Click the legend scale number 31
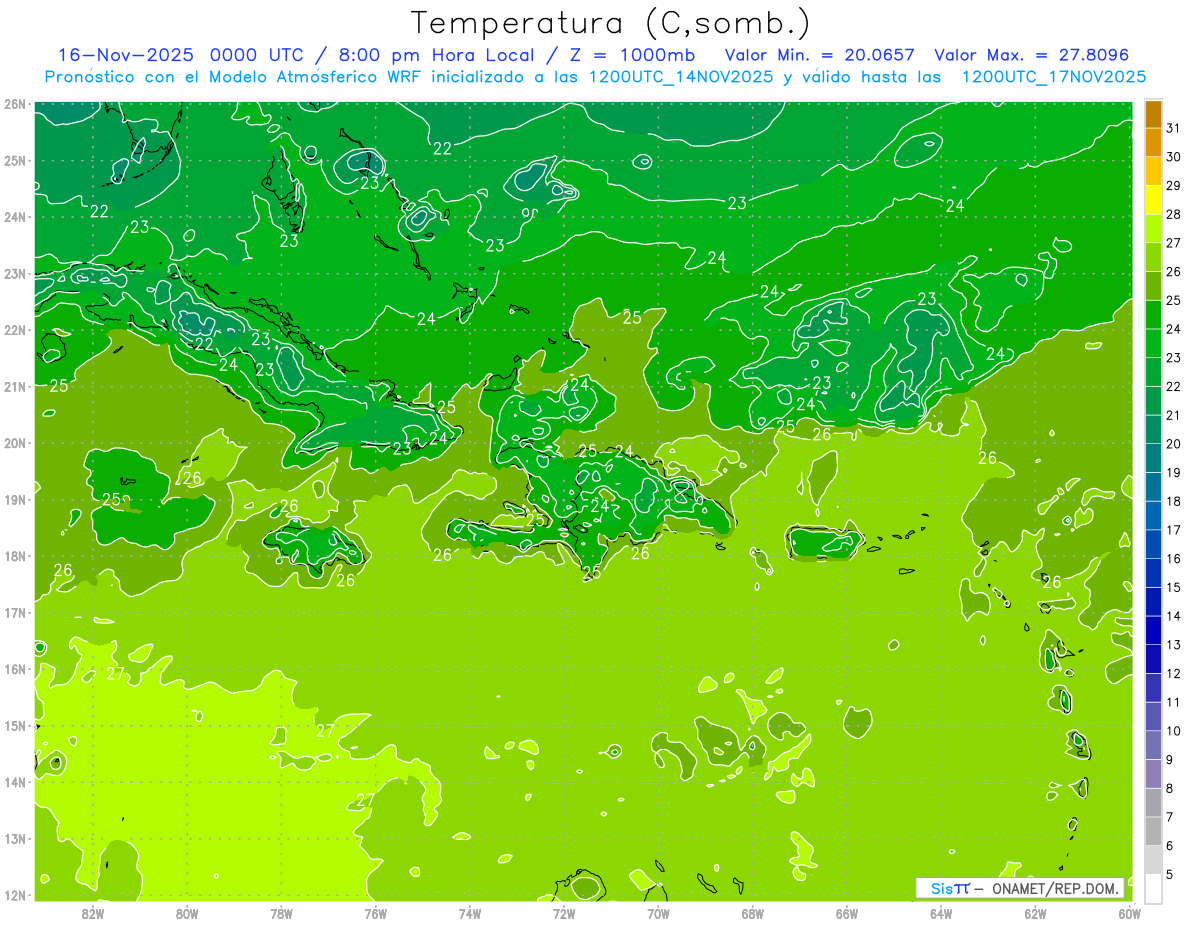This screenshot has width=1200, height=927. coord(1174,128)
